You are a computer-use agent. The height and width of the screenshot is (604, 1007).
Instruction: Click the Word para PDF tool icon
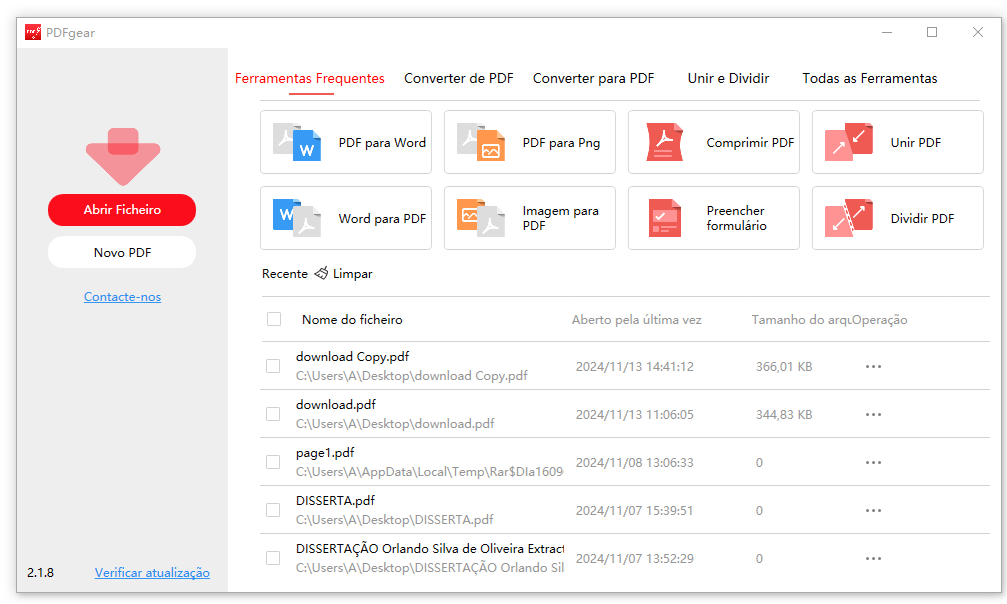[297, 218]
